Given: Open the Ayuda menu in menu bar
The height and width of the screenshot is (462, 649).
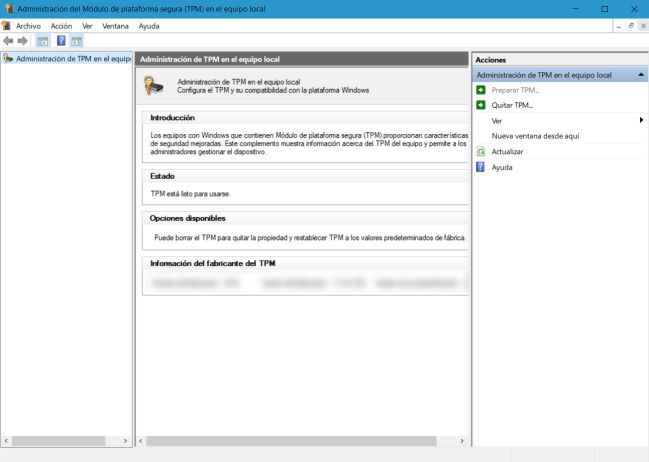Looking at the screenshot, I should (x=149, y=25).
